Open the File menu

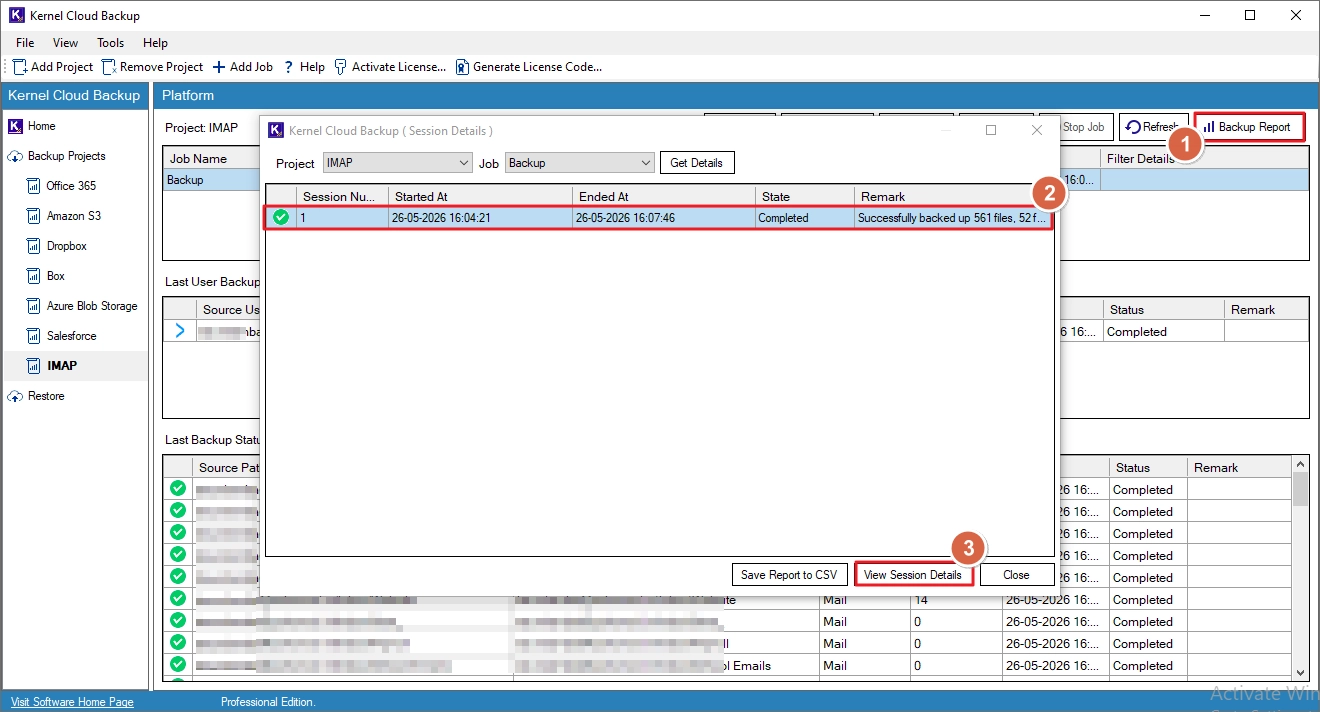click(25, 43)
